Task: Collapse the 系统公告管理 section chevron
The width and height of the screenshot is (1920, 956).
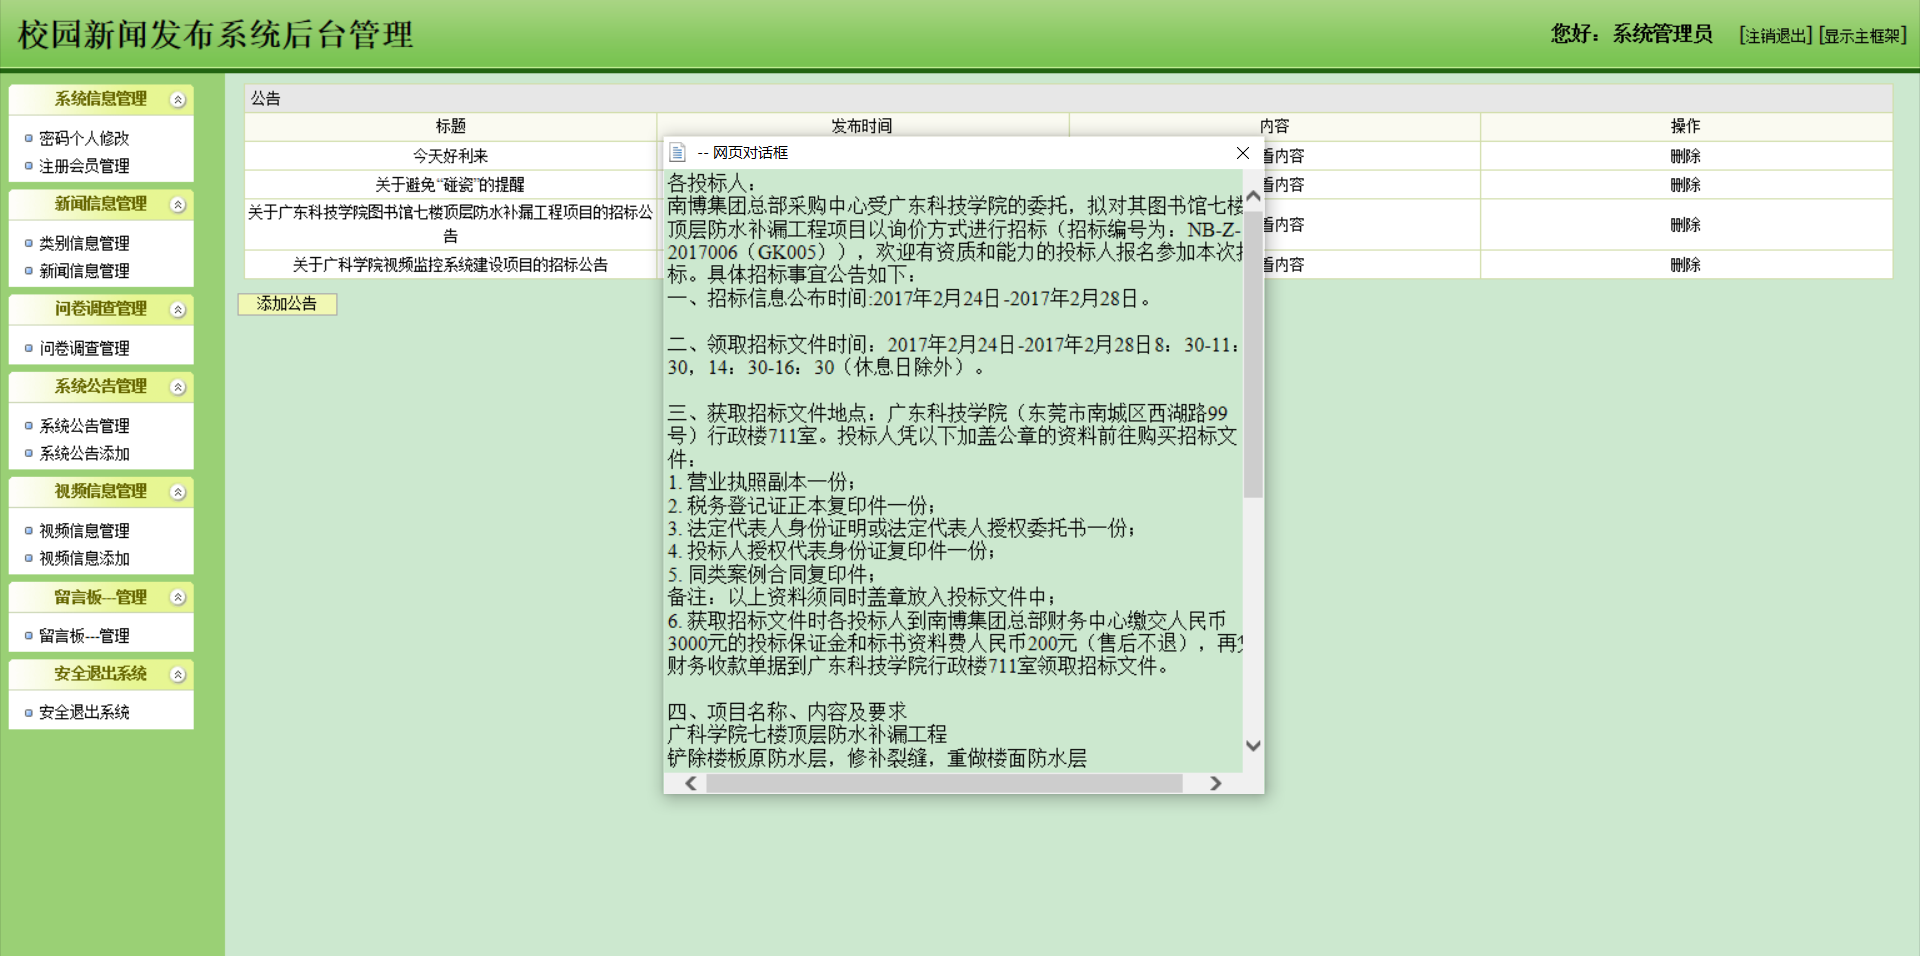Action: 178,387
